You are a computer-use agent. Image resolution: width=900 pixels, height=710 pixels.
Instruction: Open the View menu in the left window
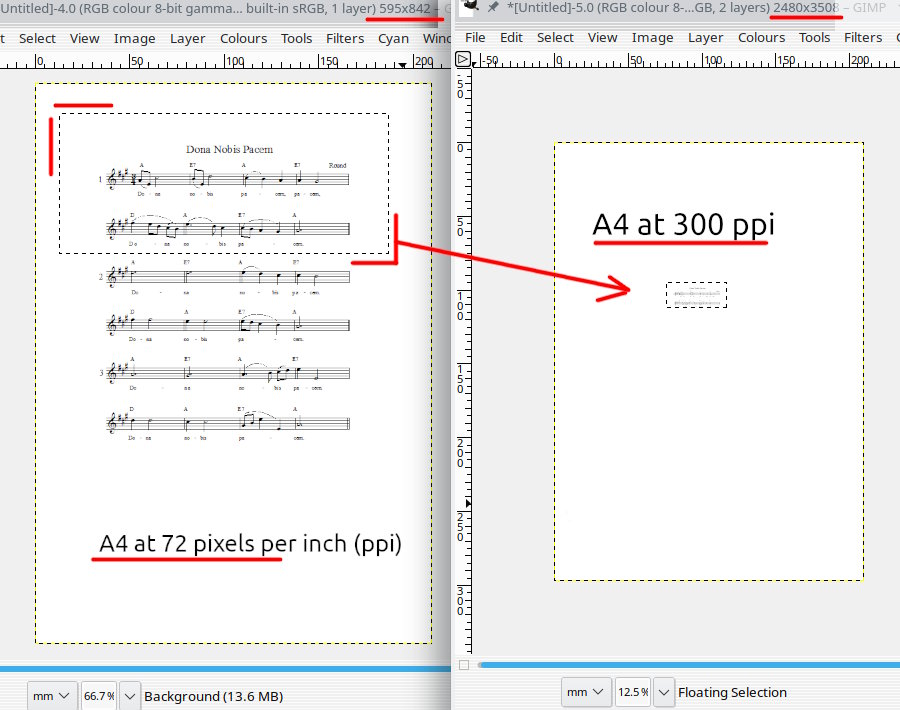pyautogui.click(x=84, y=38)
